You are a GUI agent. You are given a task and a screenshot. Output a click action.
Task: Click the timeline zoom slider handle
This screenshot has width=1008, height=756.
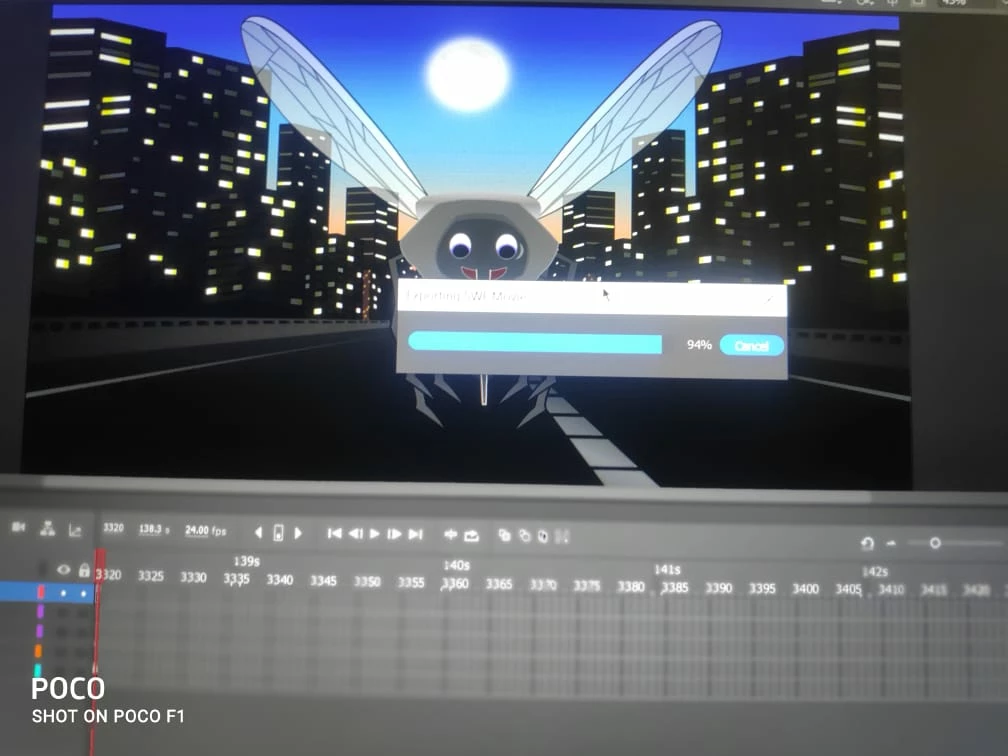935,543
